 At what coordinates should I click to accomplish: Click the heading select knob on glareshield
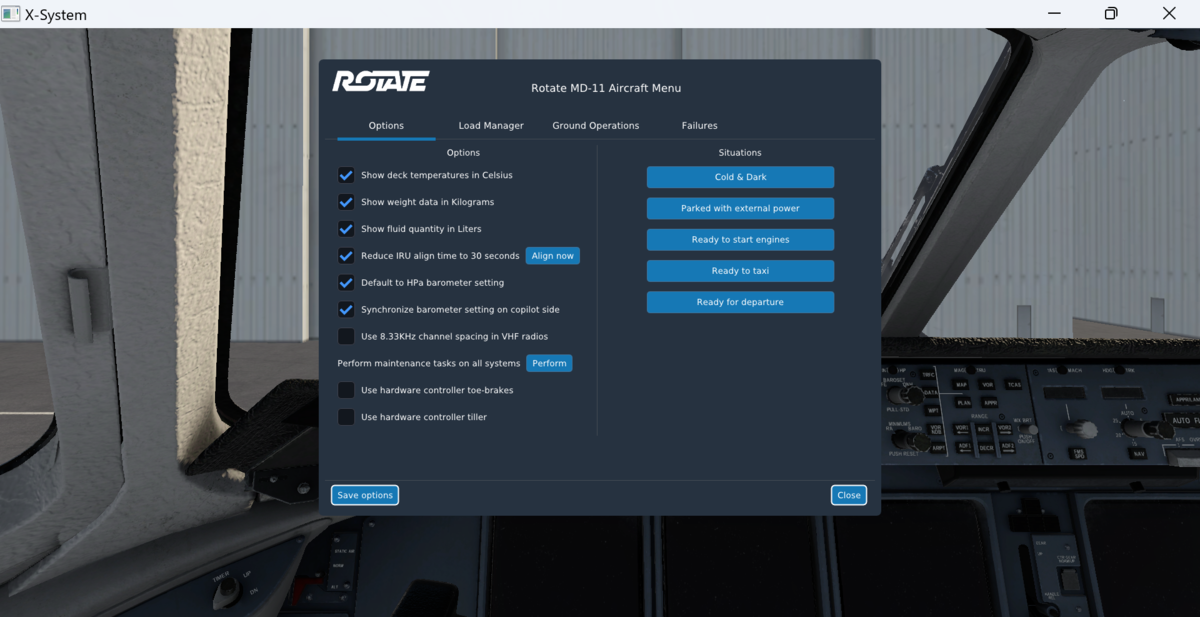pyautogui.click(x=1146, y=428)
